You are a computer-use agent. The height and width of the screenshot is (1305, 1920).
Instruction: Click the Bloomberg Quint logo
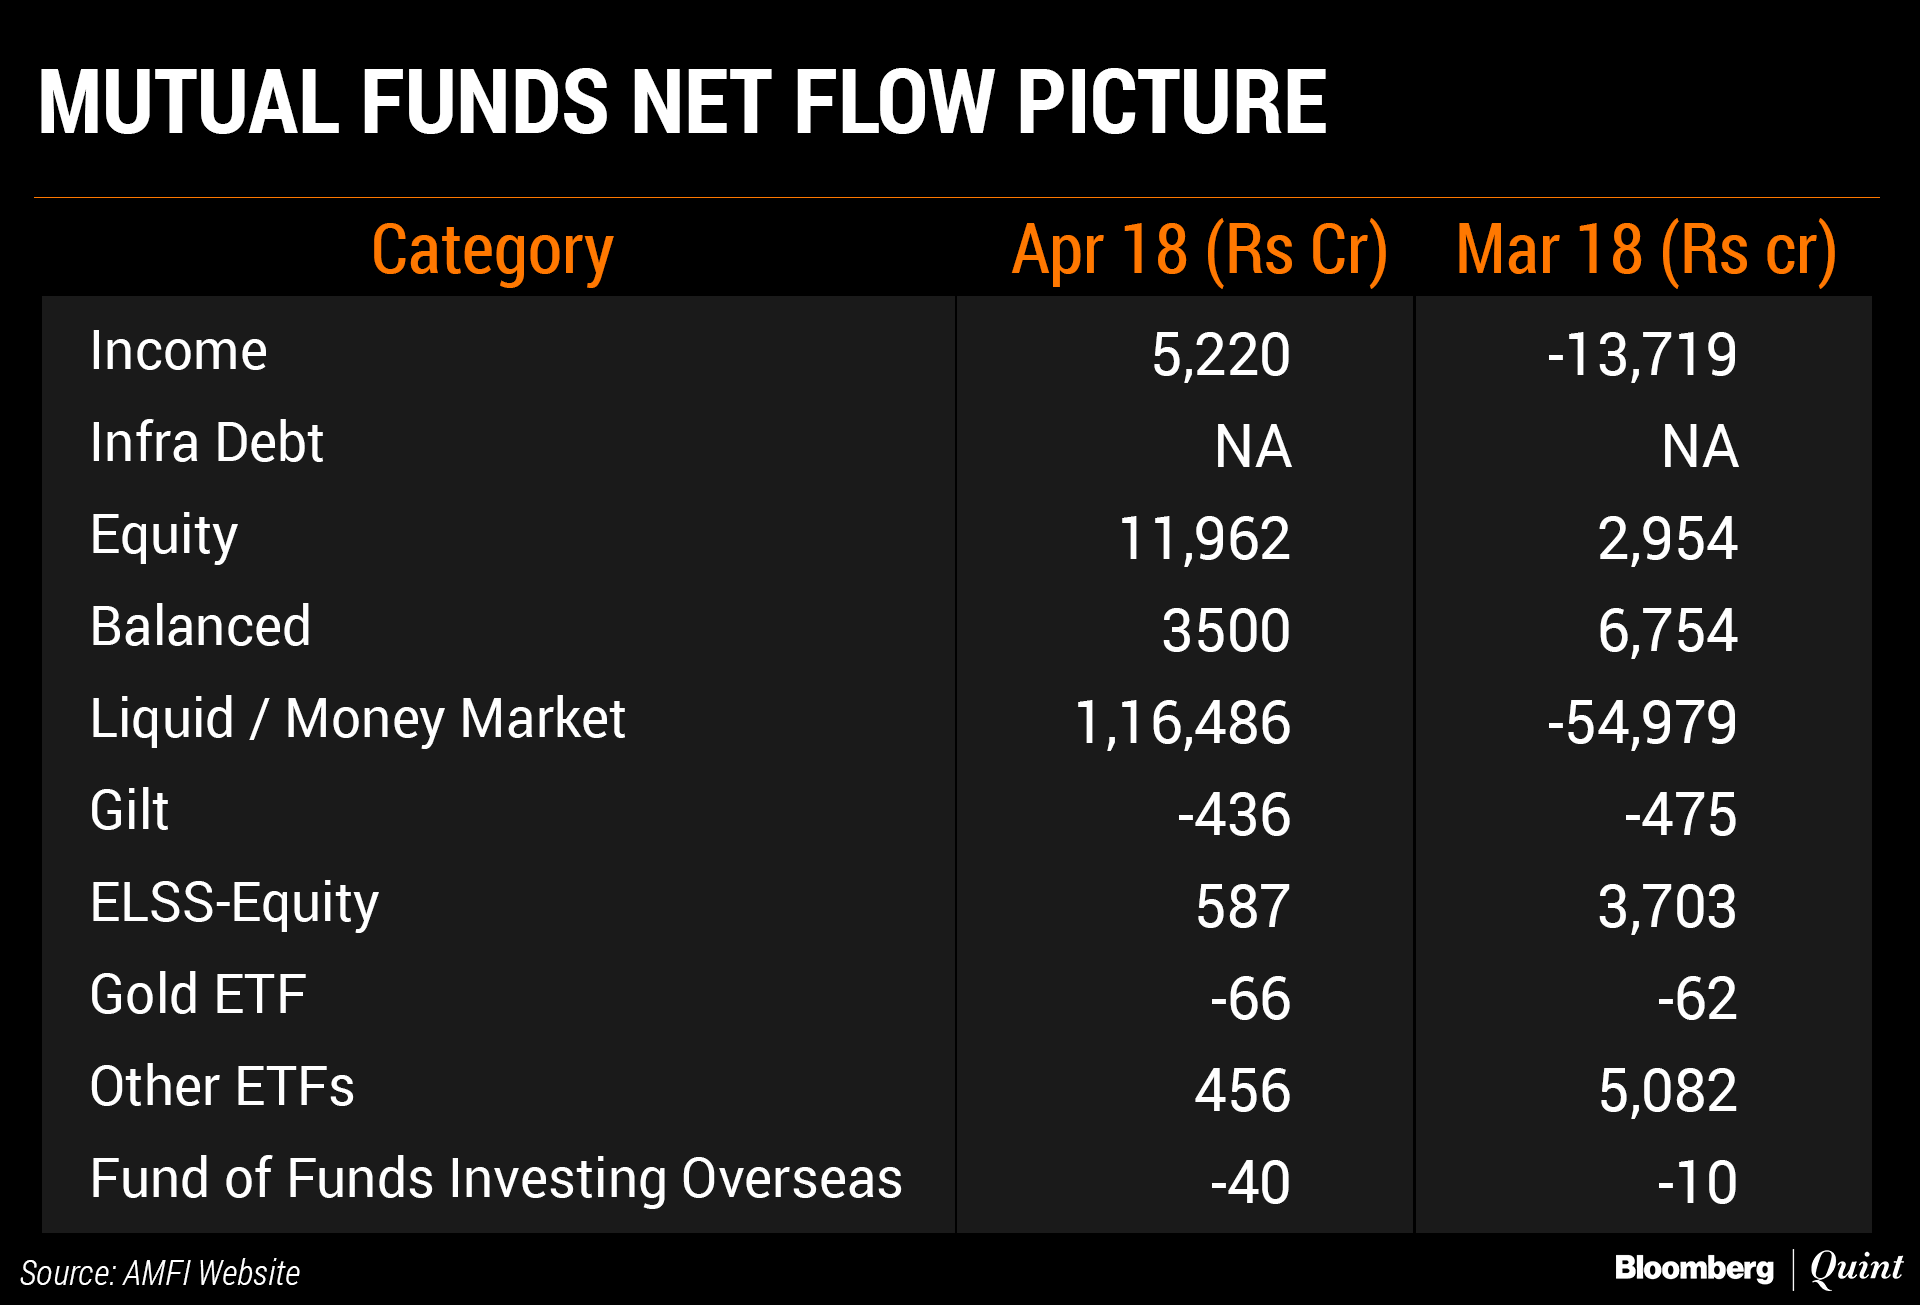point(1758,1268)
